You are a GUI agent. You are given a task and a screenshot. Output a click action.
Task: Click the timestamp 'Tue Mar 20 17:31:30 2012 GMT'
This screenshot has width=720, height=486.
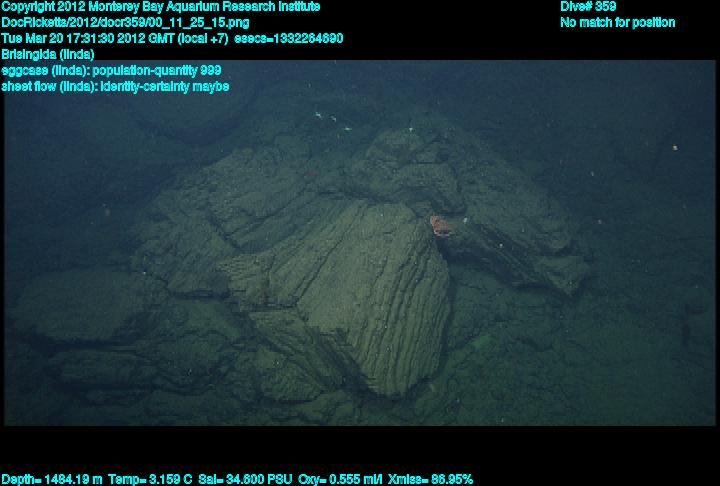[88, 38]
